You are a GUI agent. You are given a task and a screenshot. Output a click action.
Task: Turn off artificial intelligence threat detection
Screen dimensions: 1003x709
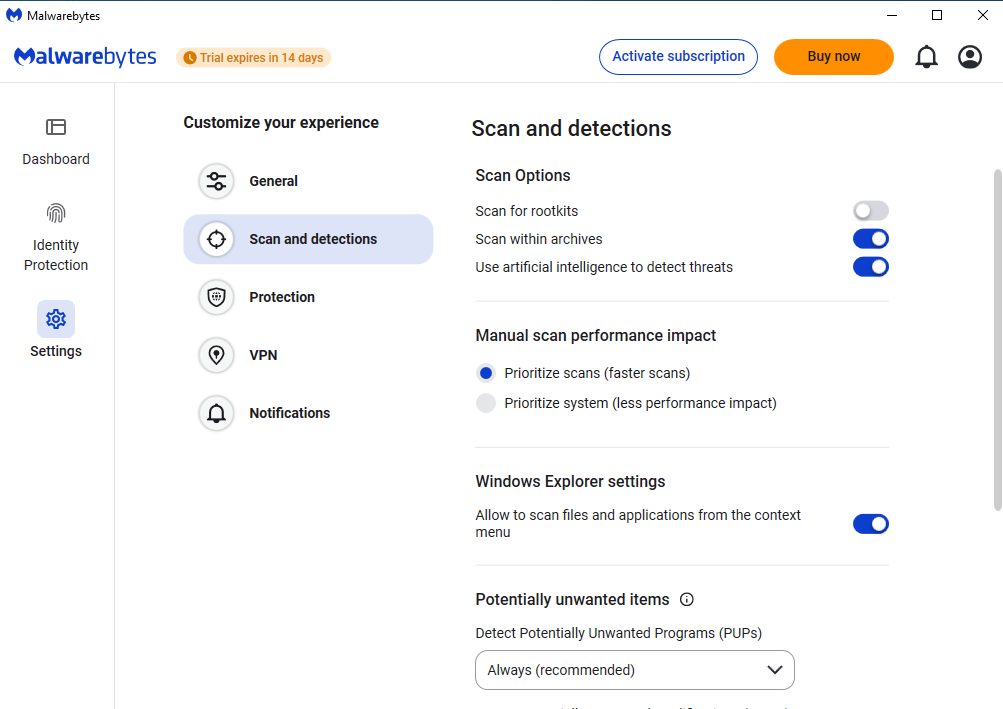point(871,267)
